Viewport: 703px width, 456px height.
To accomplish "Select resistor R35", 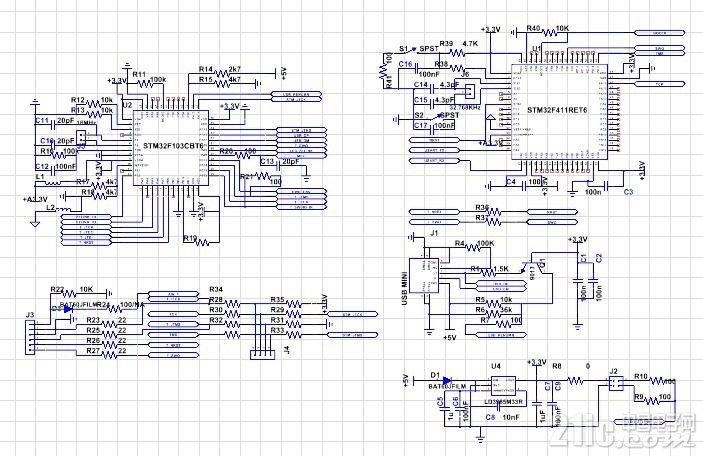I will [x=293, y=304].
